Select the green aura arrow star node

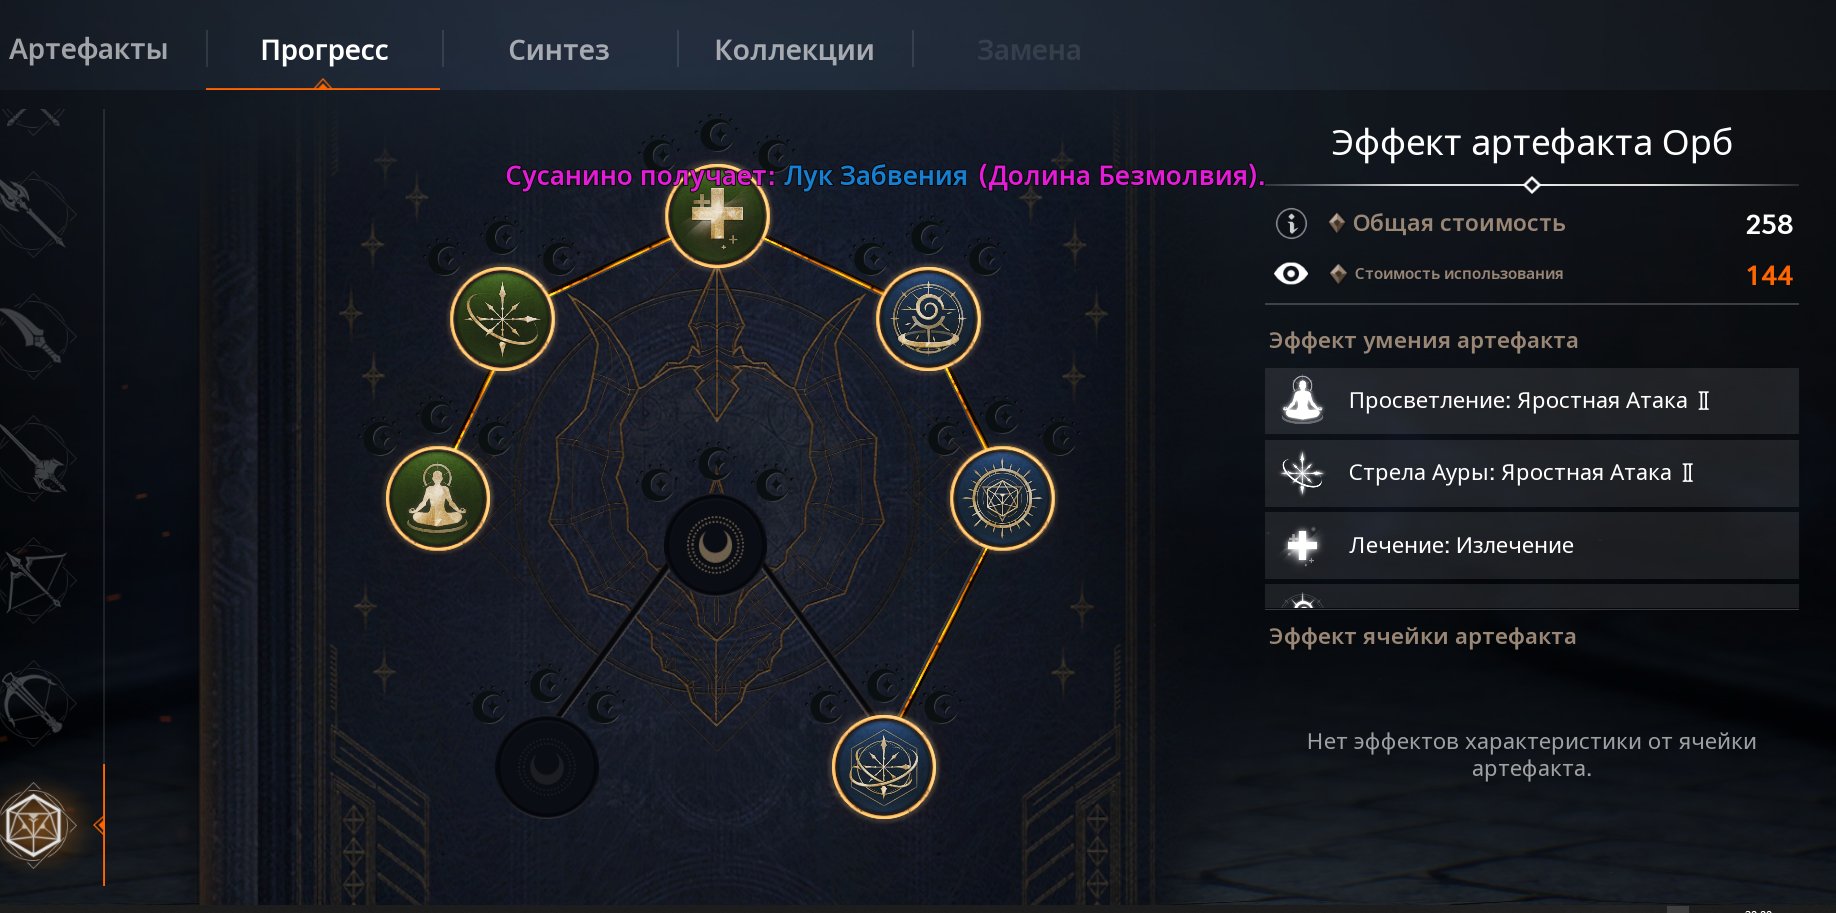pyautogui.click(x=502, y=319)
